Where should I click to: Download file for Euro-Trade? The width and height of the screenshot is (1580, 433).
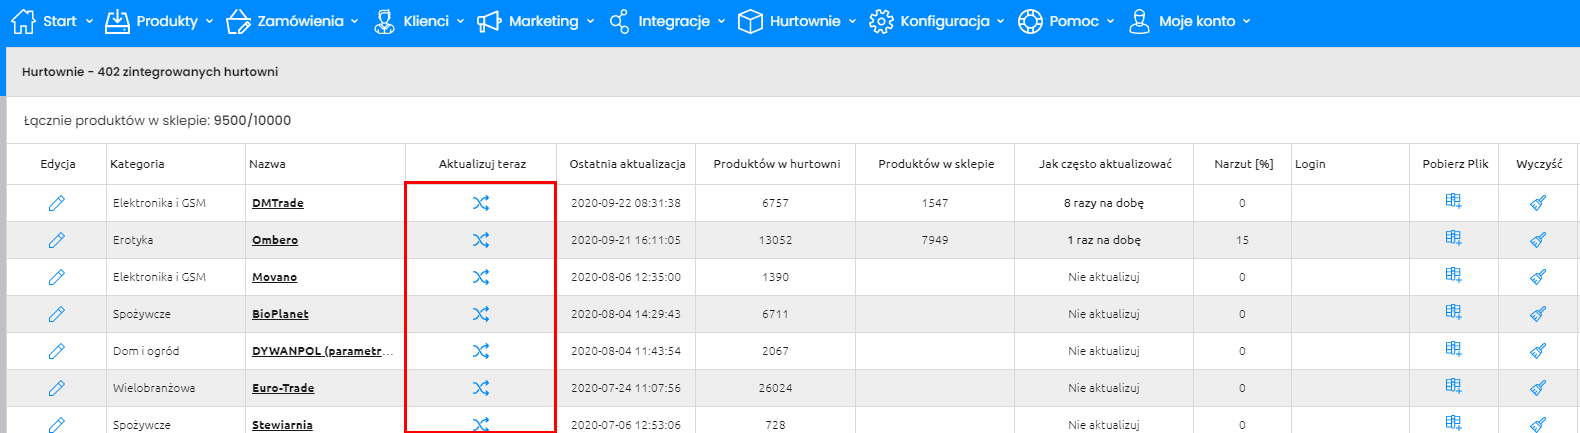pyautogui.click(x=1454, y=386)
